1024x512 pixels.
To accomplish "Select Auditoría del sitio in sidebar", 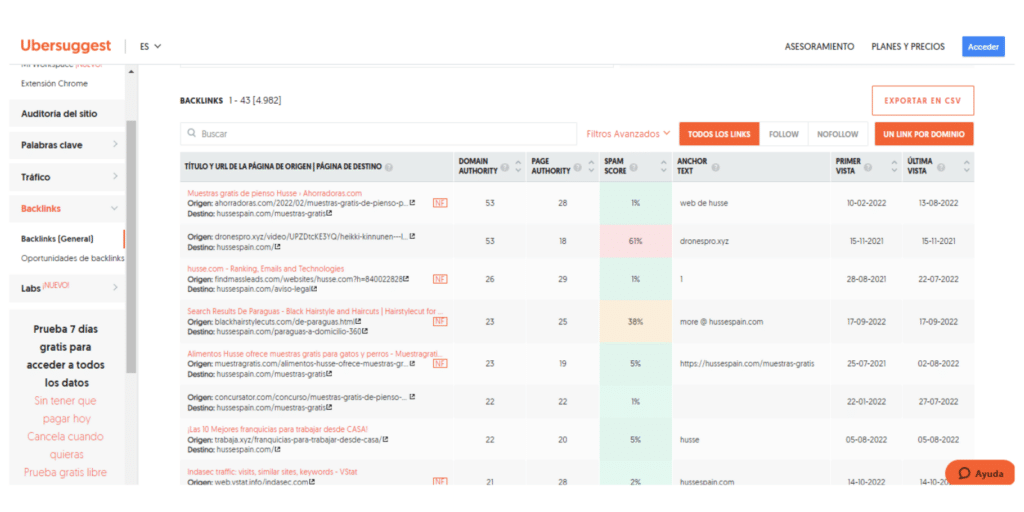I will [x=67, y=114].
